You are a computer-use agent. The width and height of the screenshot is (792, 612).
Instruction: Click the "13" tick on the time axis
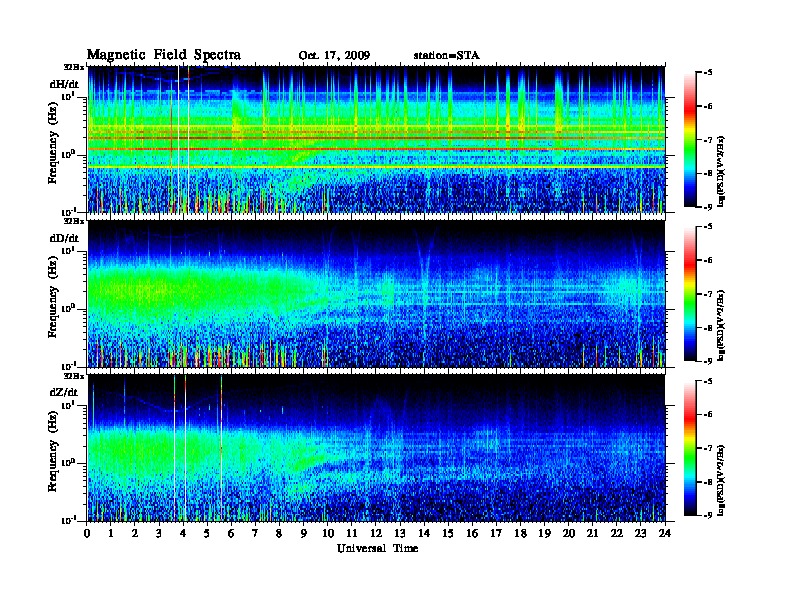tap(400, 533)
